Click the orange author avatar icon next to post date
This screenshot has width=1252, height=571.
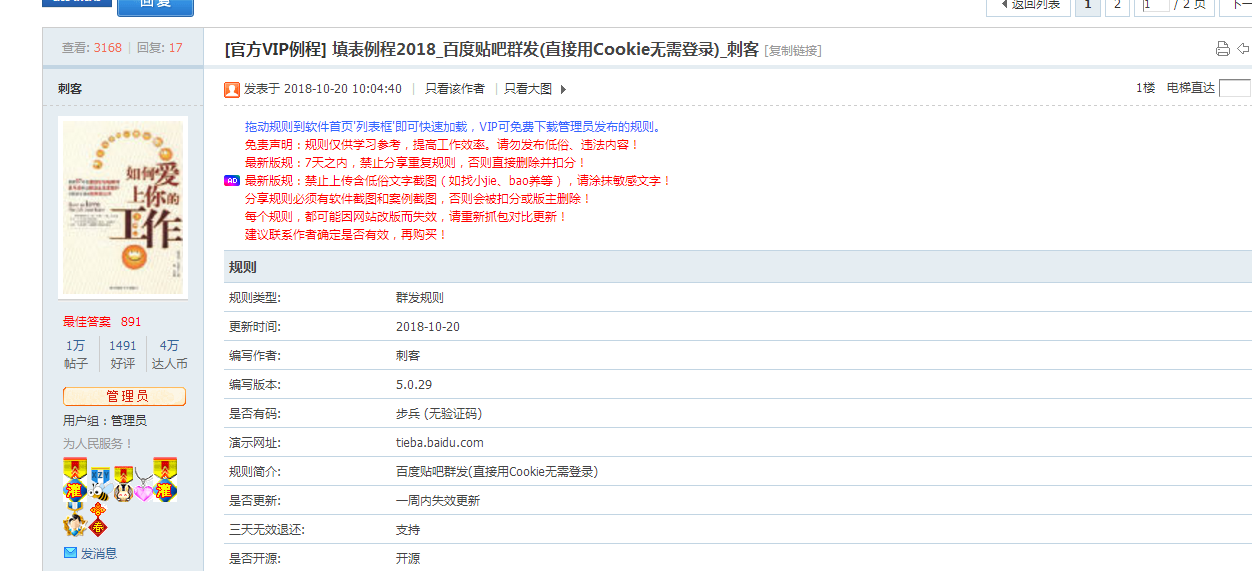(x=232, y=89)
